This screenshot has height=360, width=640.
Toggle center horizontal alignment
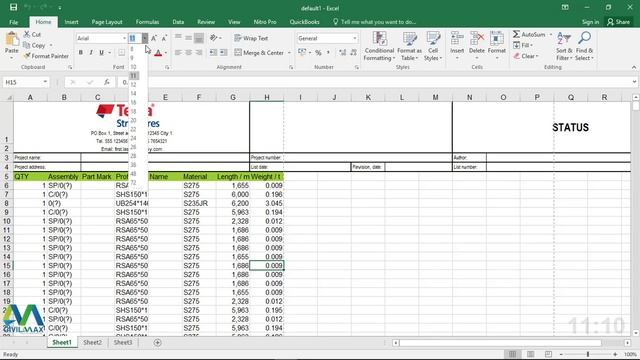click(x=189, y=53)
